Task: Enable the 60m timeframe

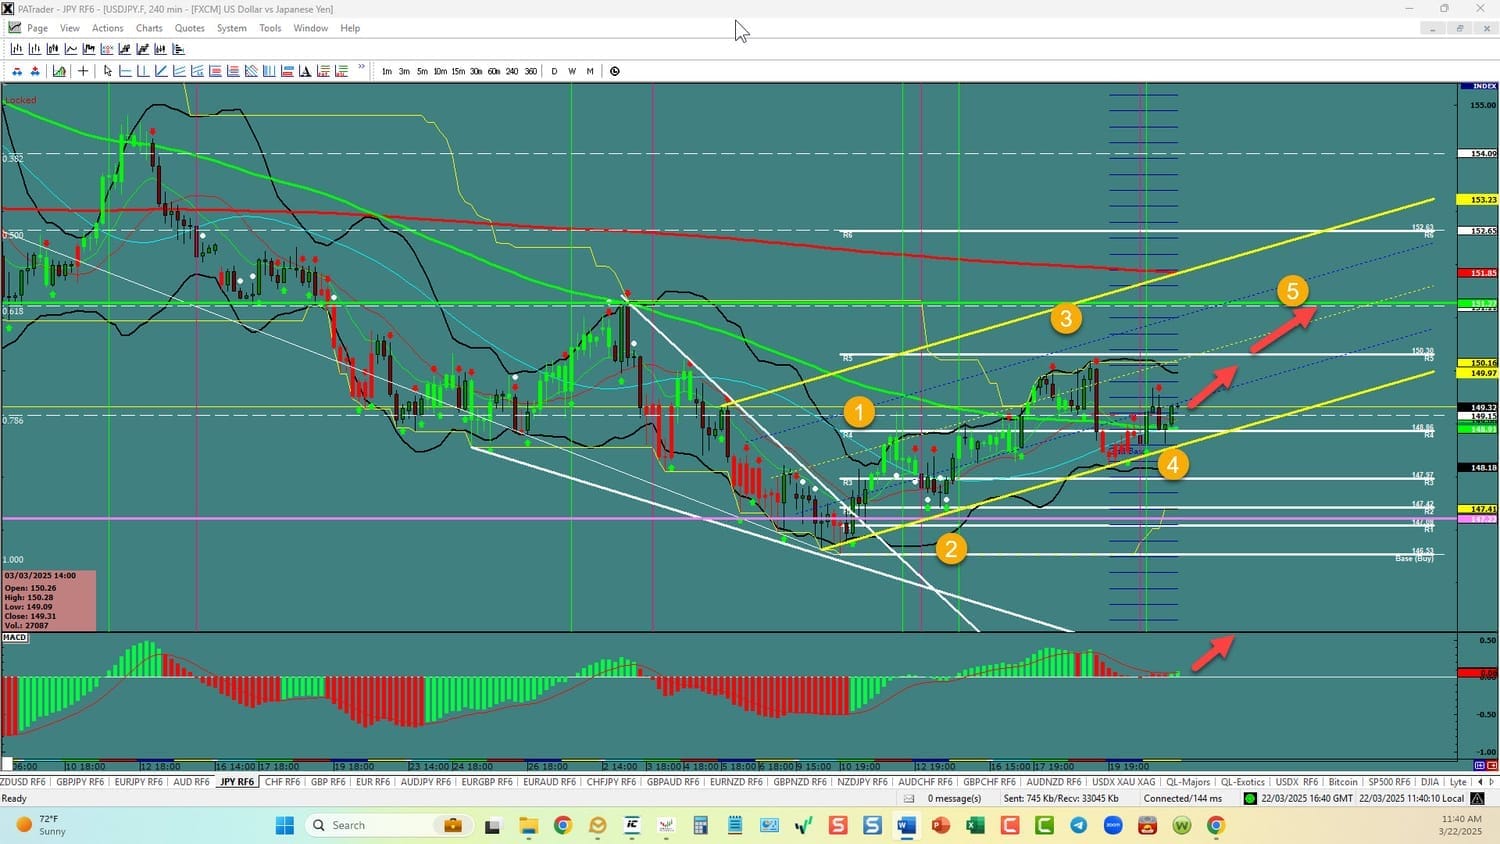Action: [x=494, y=71]
